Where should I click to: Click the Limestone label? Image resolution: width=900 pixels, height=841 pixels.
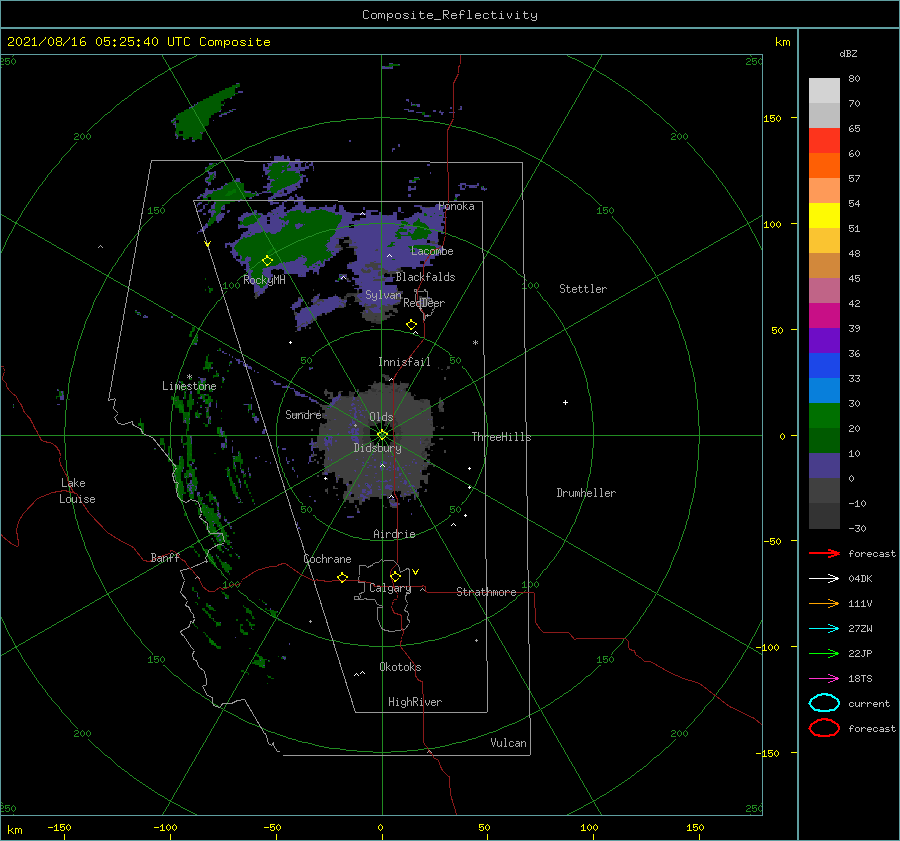coord(189,386)
